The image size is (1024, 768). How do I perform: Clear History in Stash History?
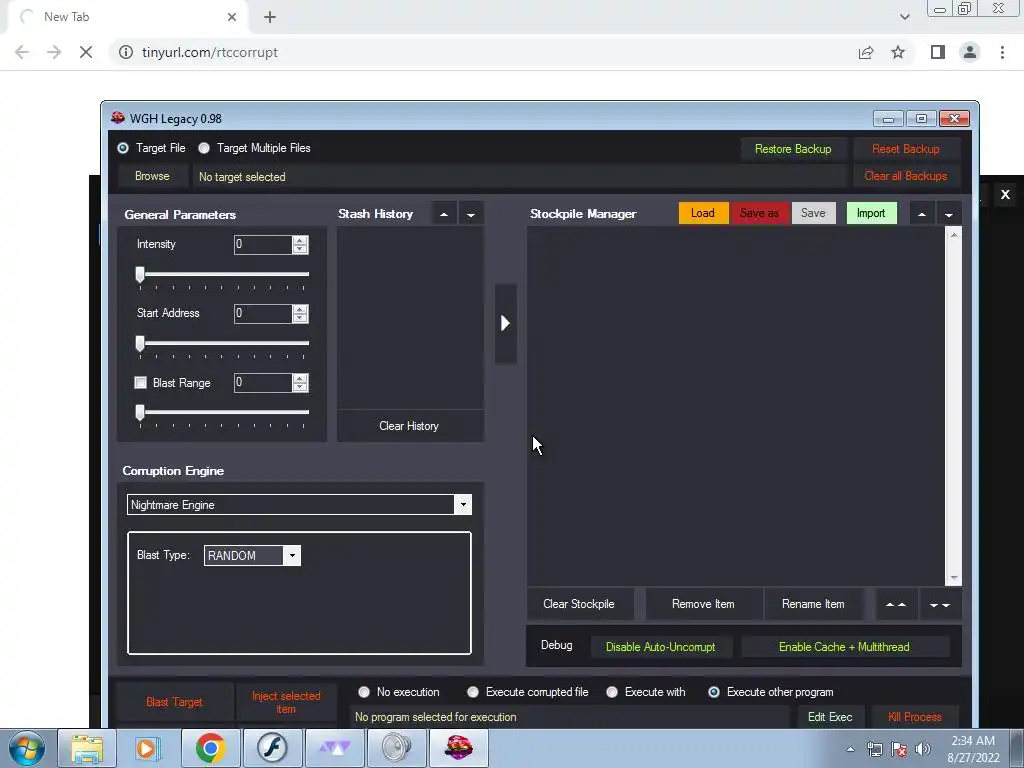409,426
